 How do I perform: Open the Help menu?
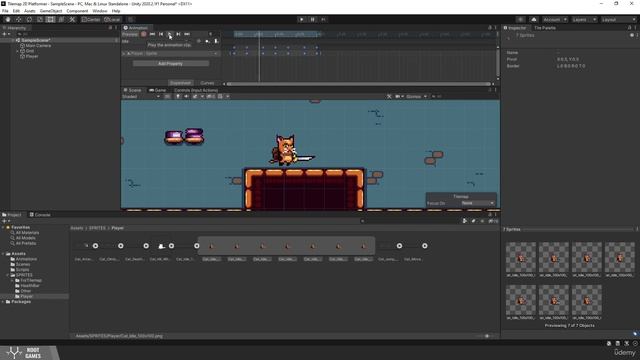click(116, 11)
